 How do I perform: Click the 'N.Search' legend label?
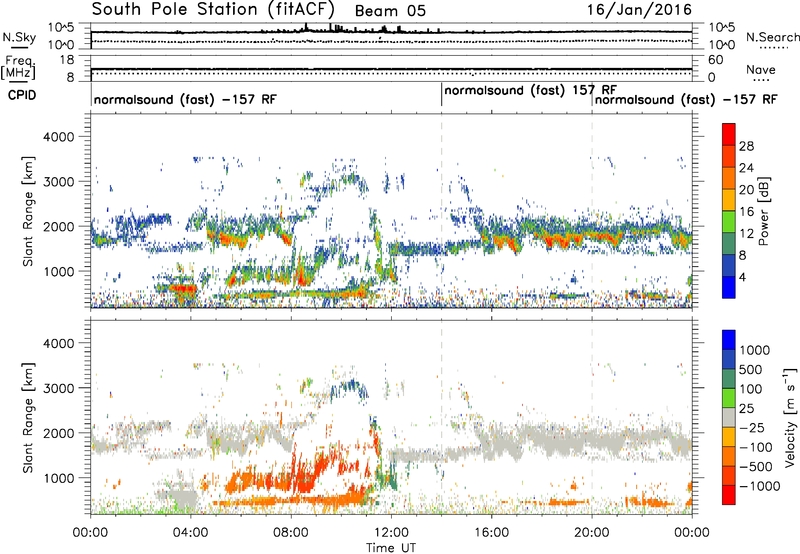772,37
